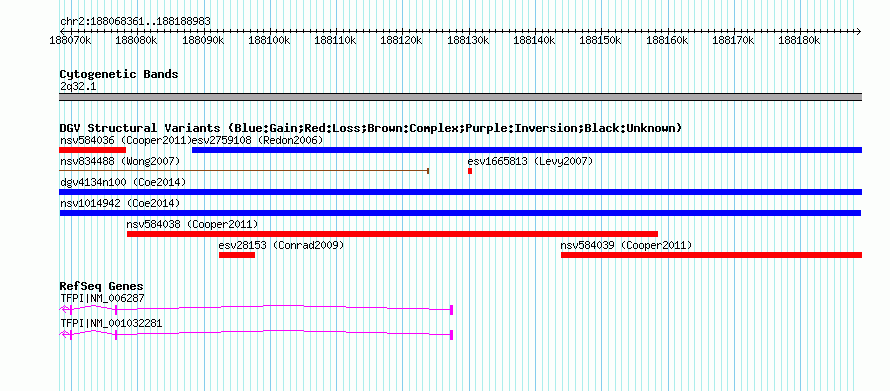Open the nsv1014942 (Coe2014) label

120,203
